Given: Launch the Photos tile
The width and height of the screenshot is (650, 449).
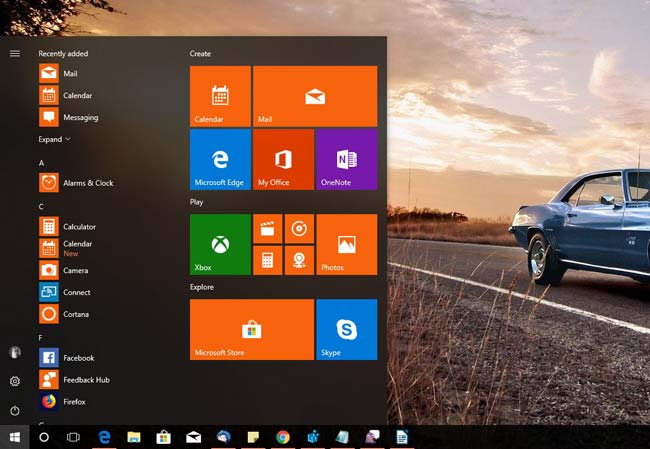Looking at the screenshot, I should [x=346, y=244].
